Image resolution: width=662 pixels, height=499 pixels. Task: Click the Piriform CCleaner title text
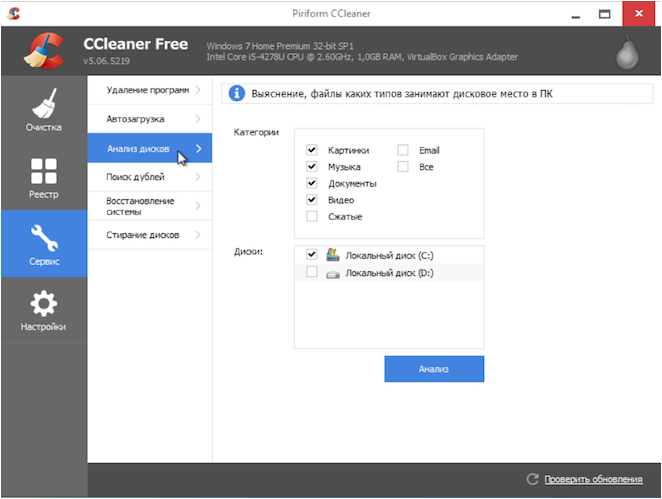[331, 14]
